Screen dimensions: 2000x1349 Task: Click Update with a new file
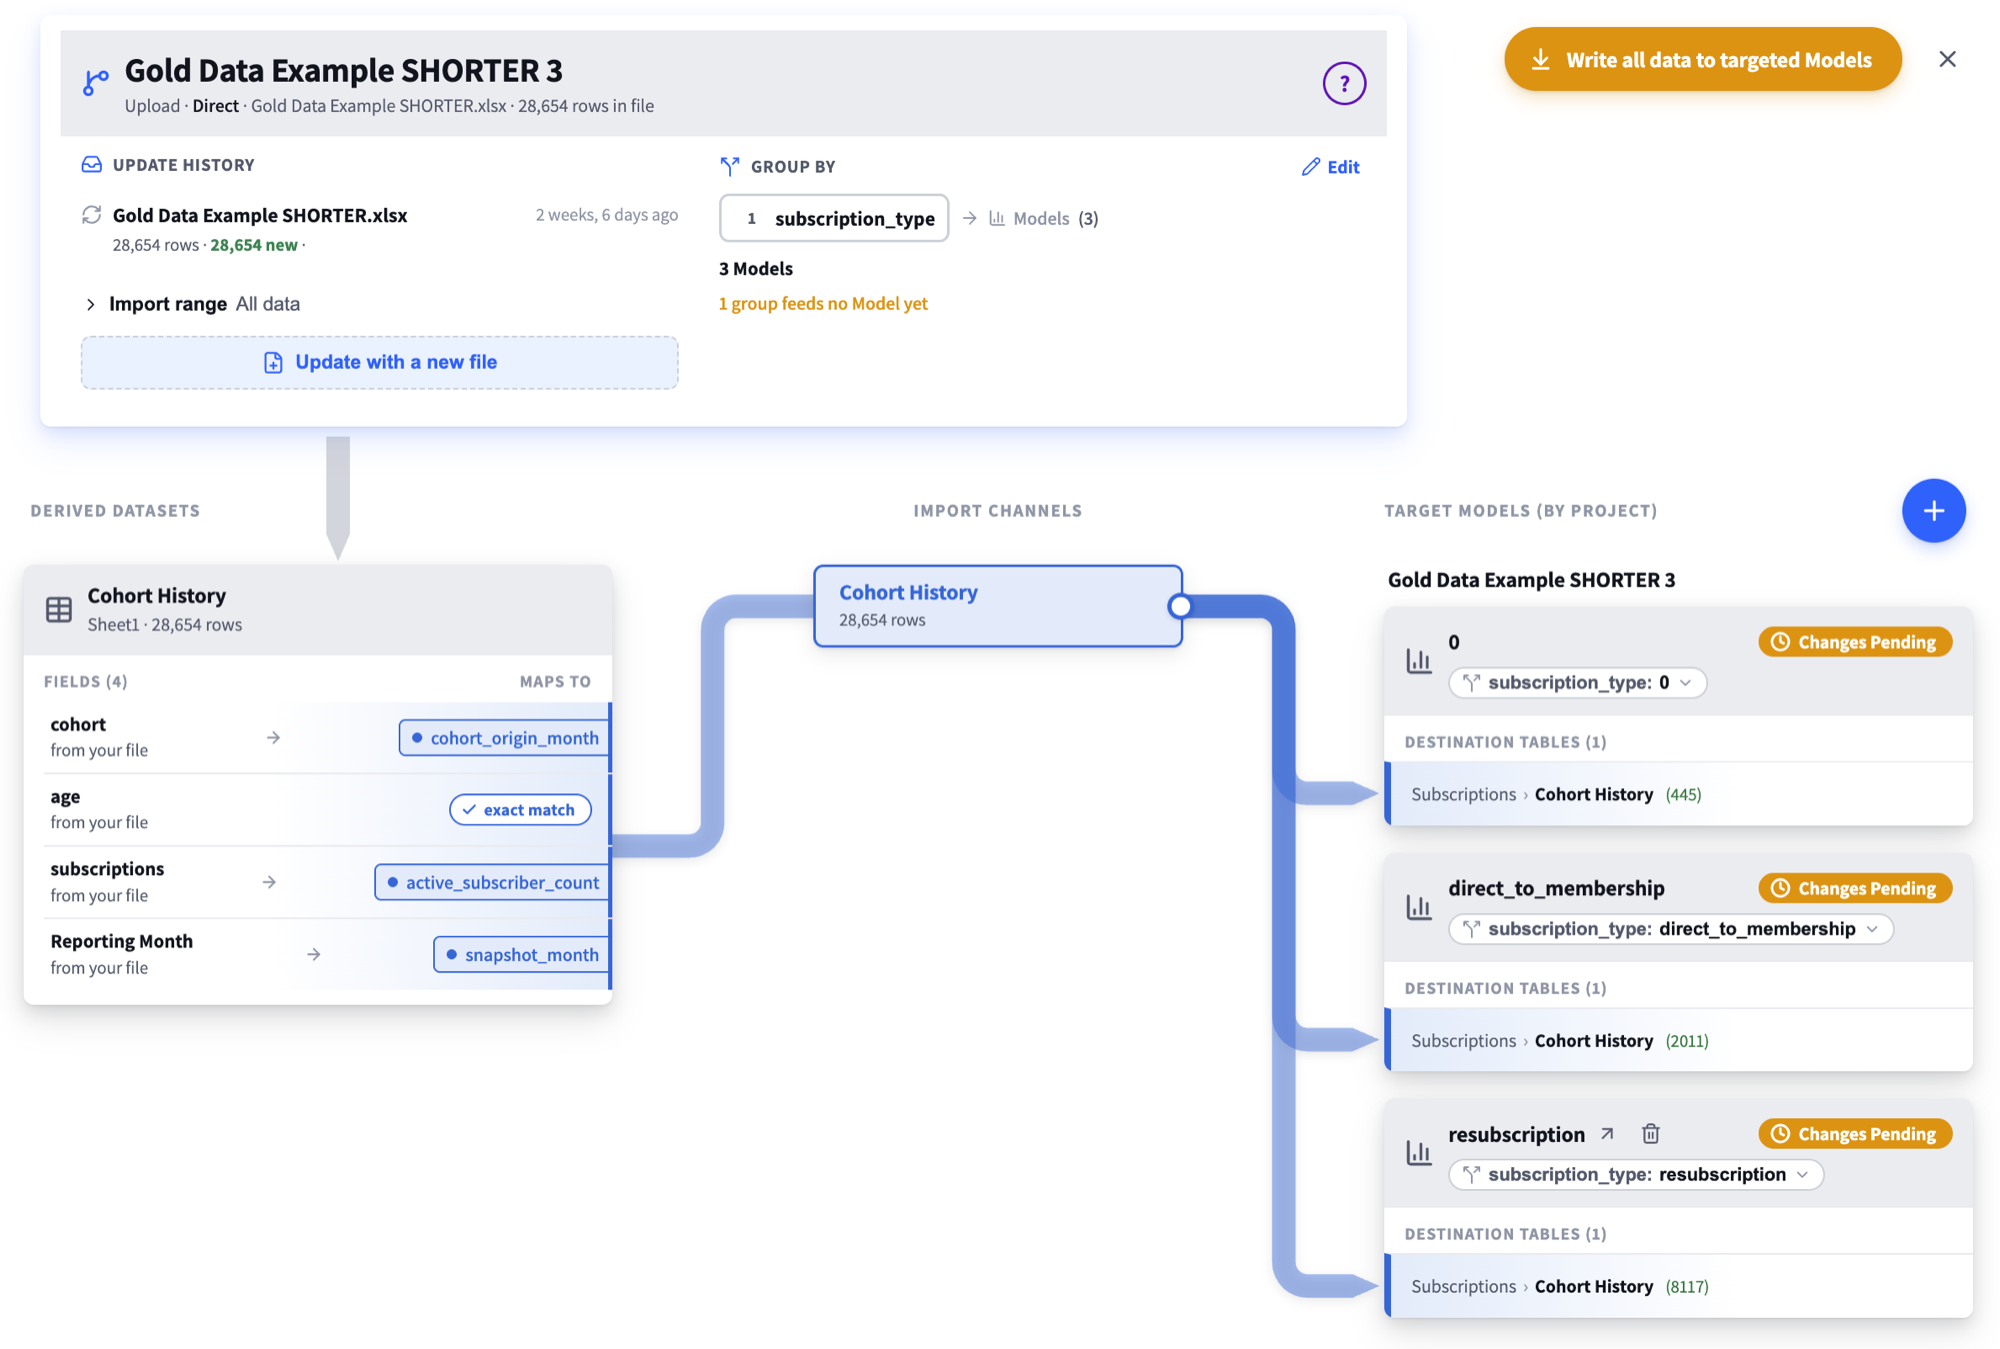[x=379, y=362]
